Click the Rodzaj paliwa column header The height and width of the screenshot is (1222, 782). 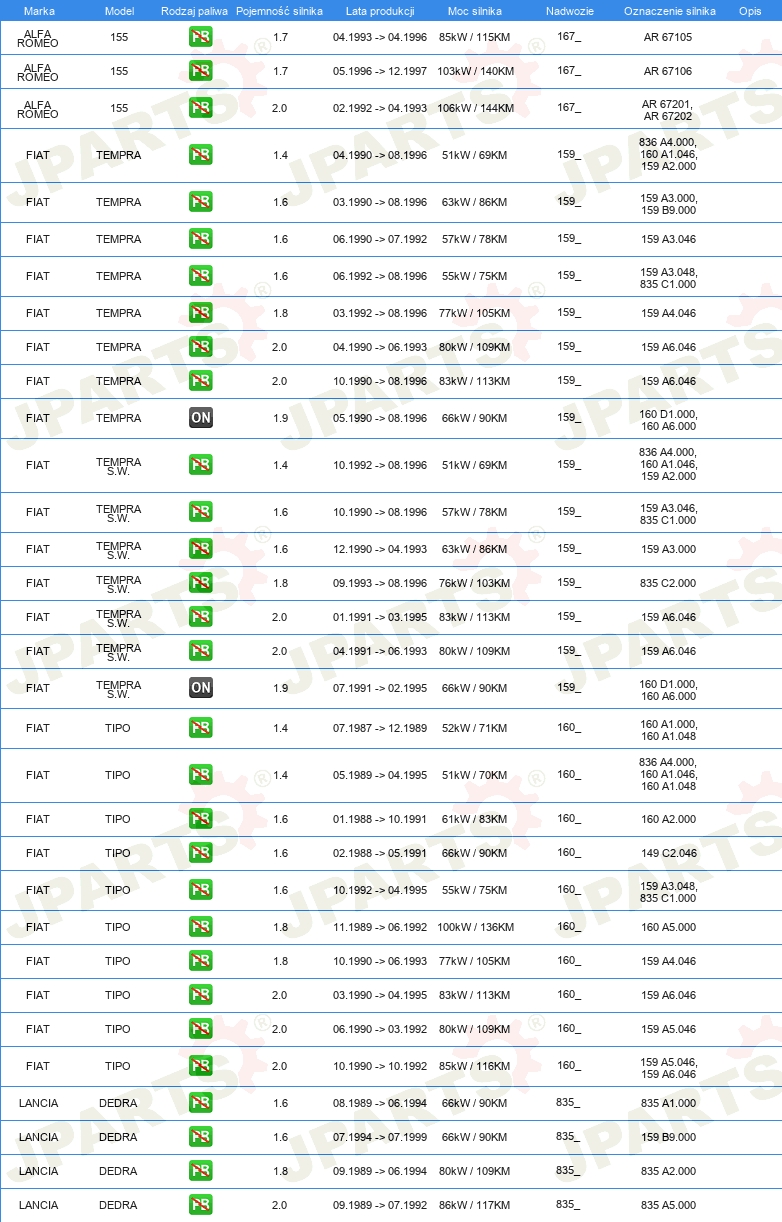point(194,10)
